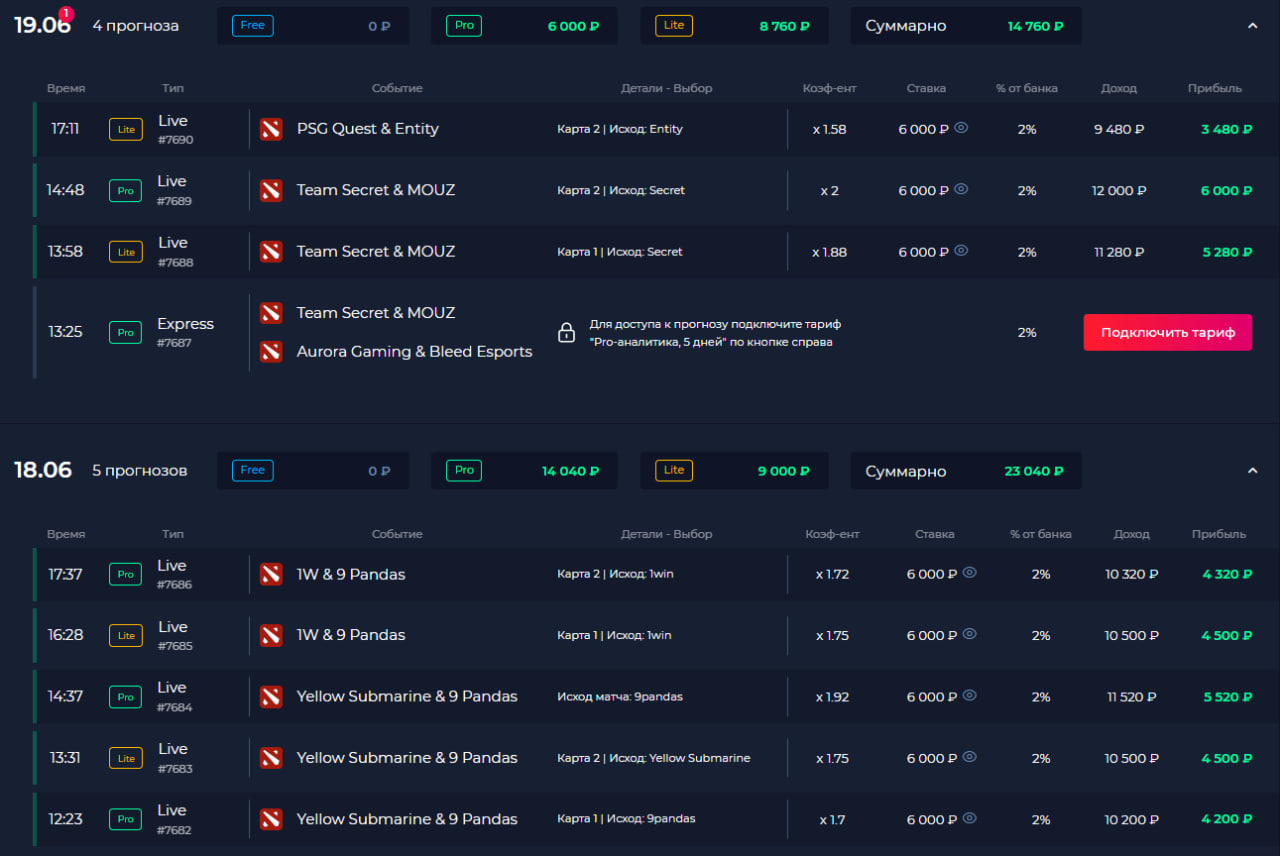Click the Подключить тариф button

click(x=1168, y=333)
